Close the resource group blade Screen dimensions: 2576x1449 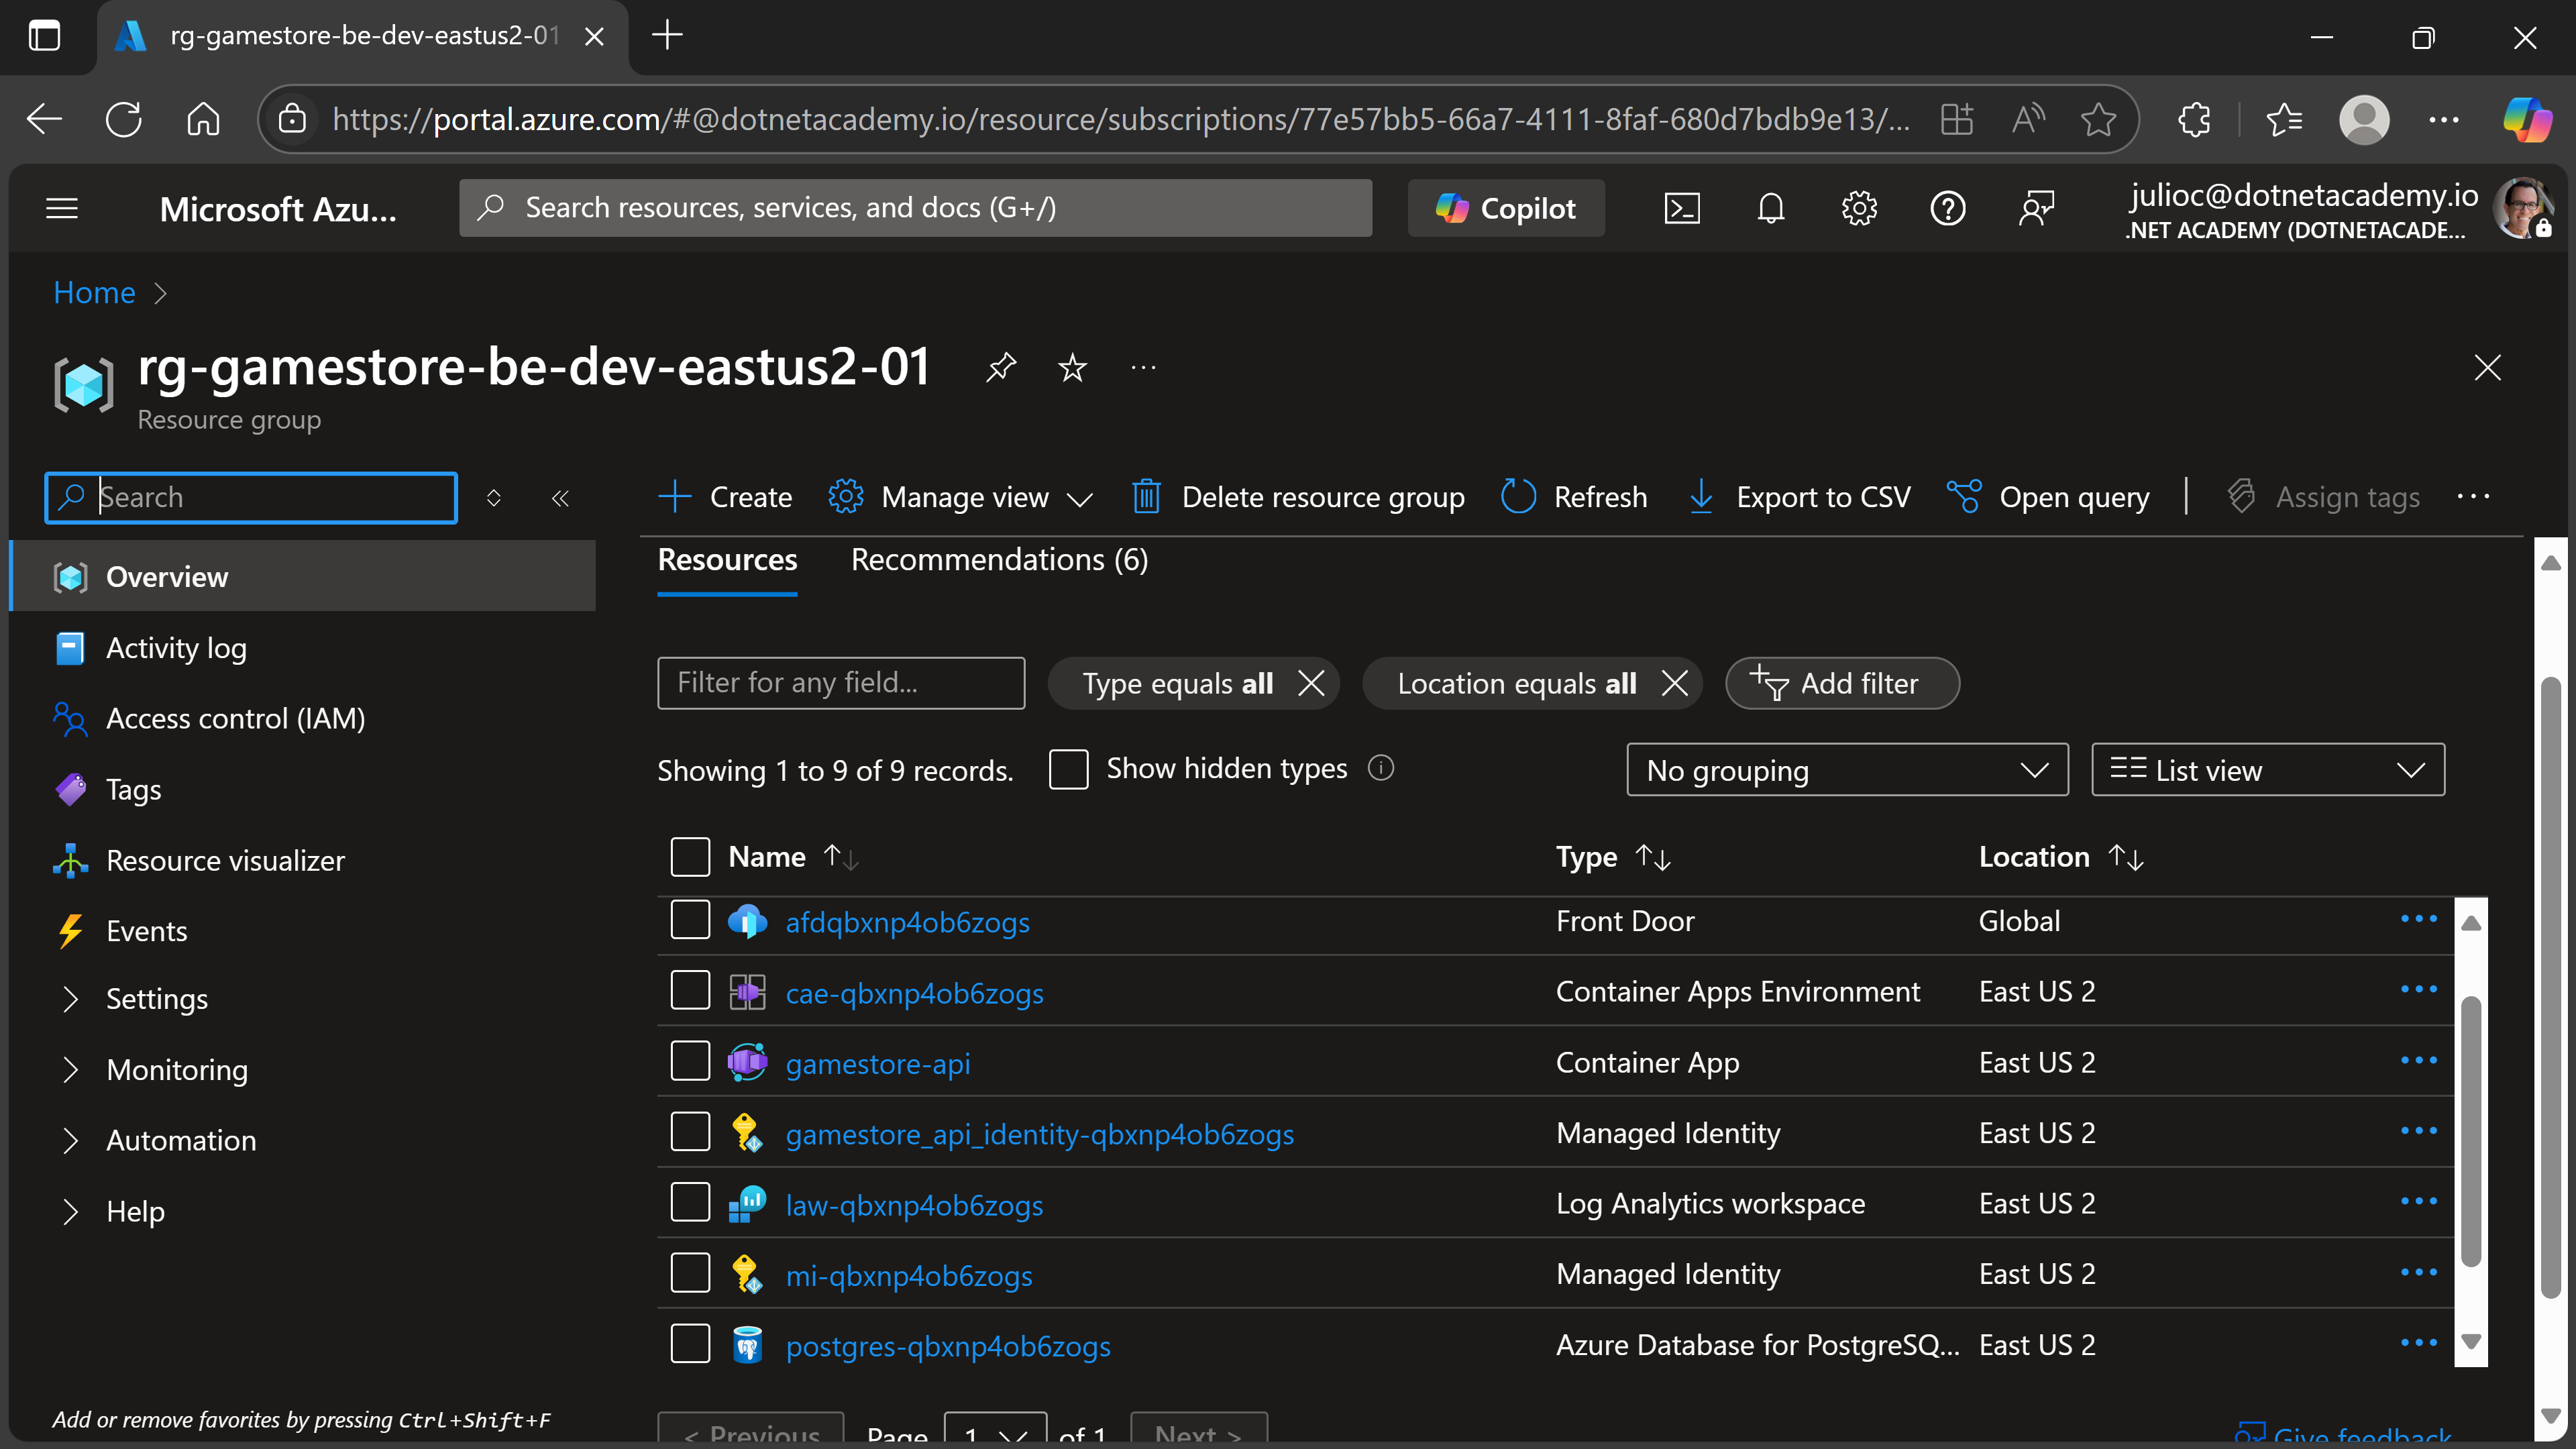coord(2487,367)
